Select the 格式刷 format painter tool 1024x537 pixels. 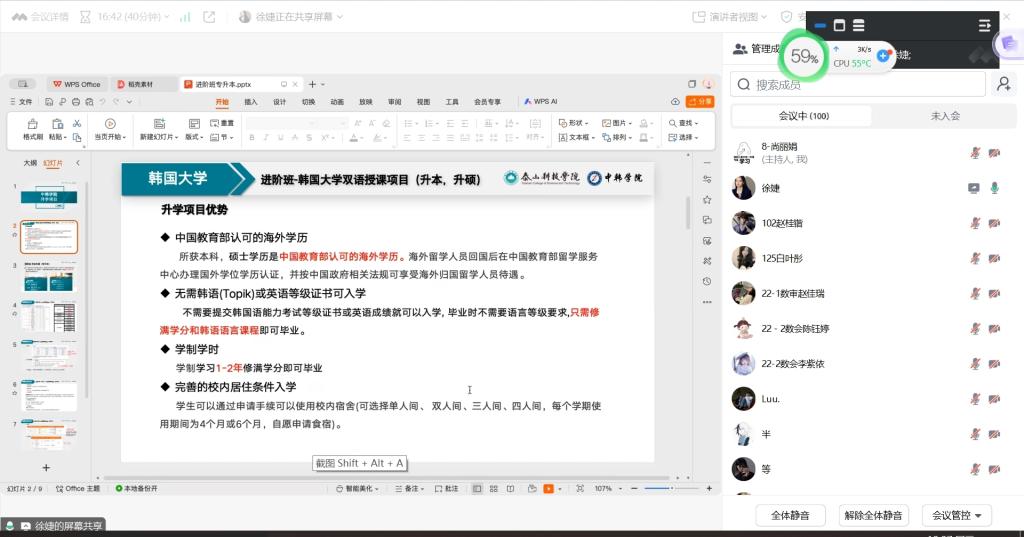[x=33, y=129]
